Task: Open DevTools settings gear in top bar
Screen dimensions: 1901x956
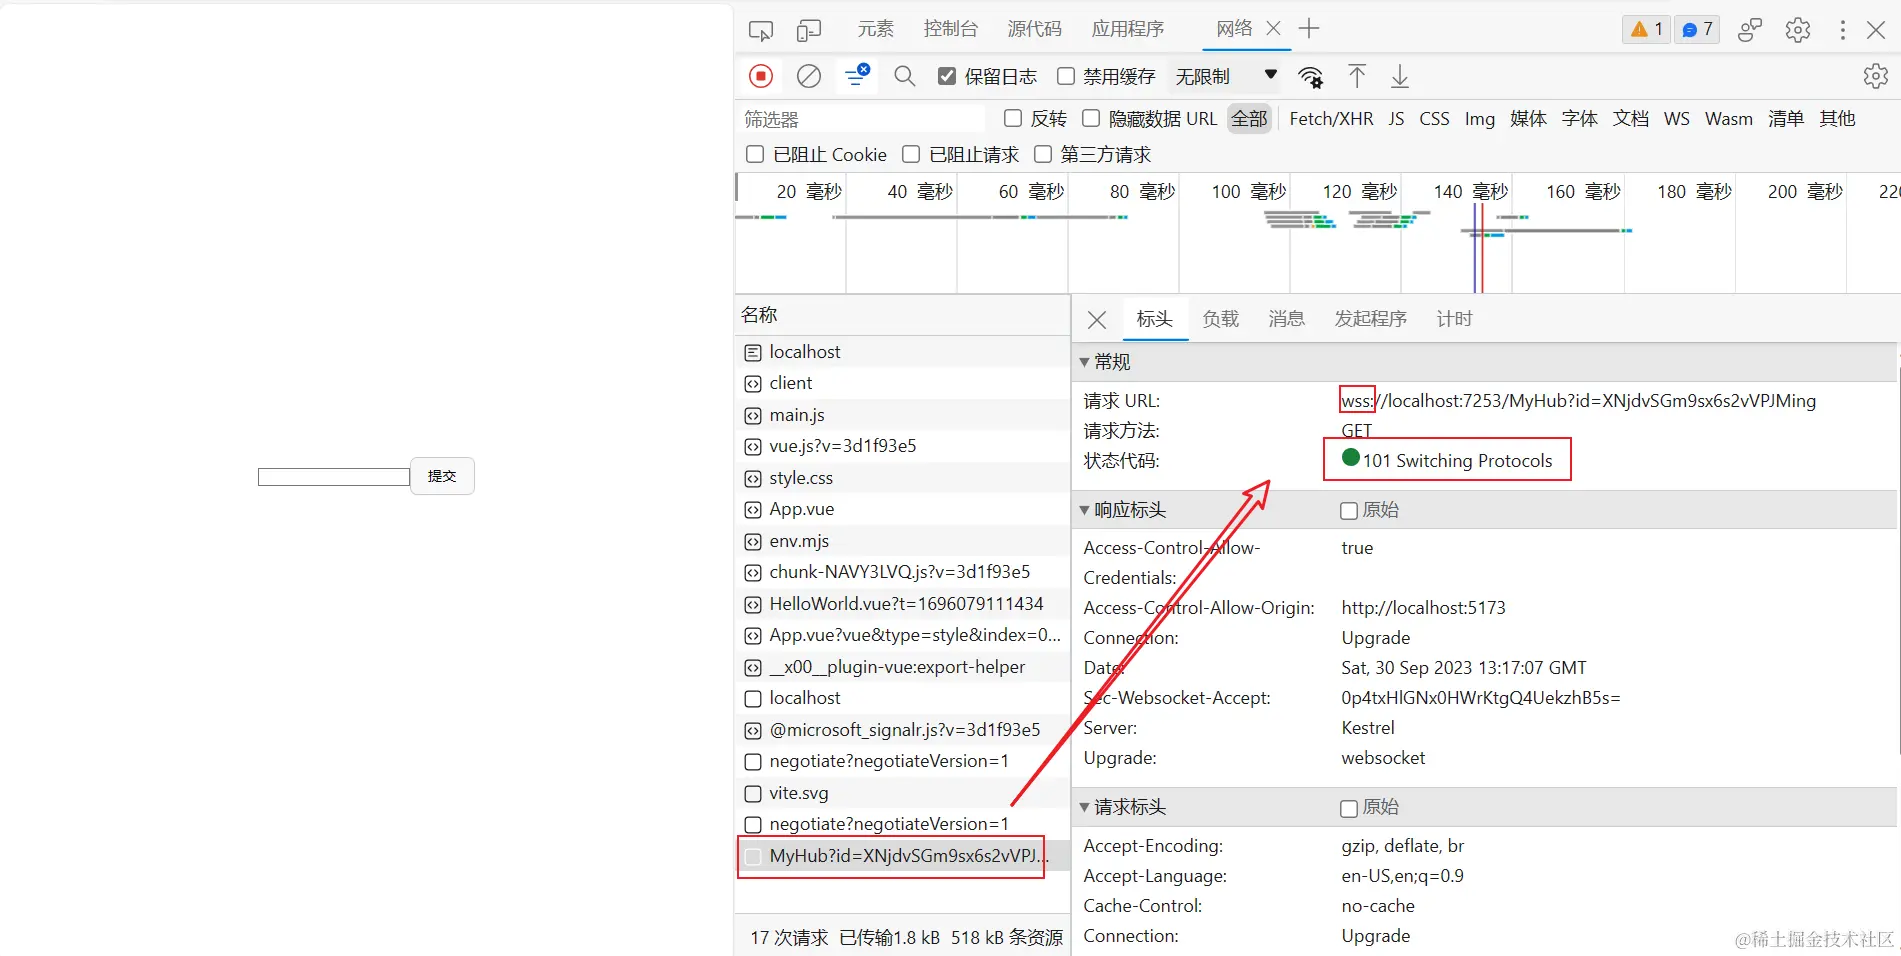Action: tap(1798, 30)
